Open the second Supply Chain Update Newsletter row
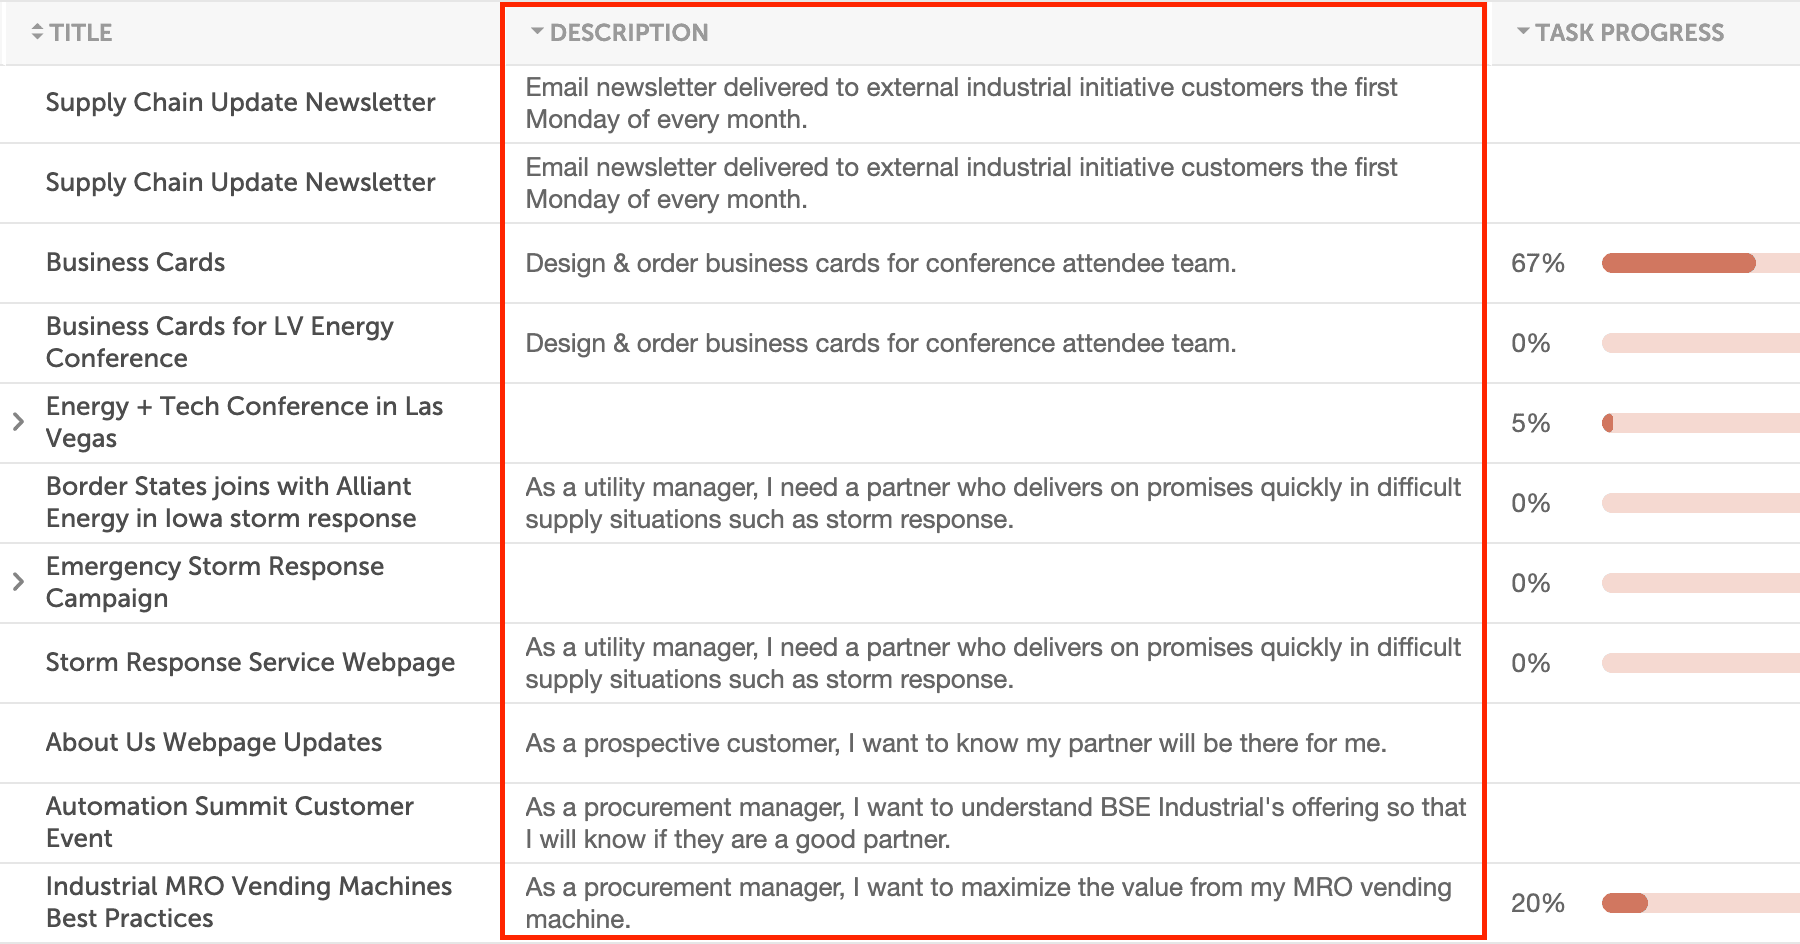1800x944 pixels. click(240, 182)
